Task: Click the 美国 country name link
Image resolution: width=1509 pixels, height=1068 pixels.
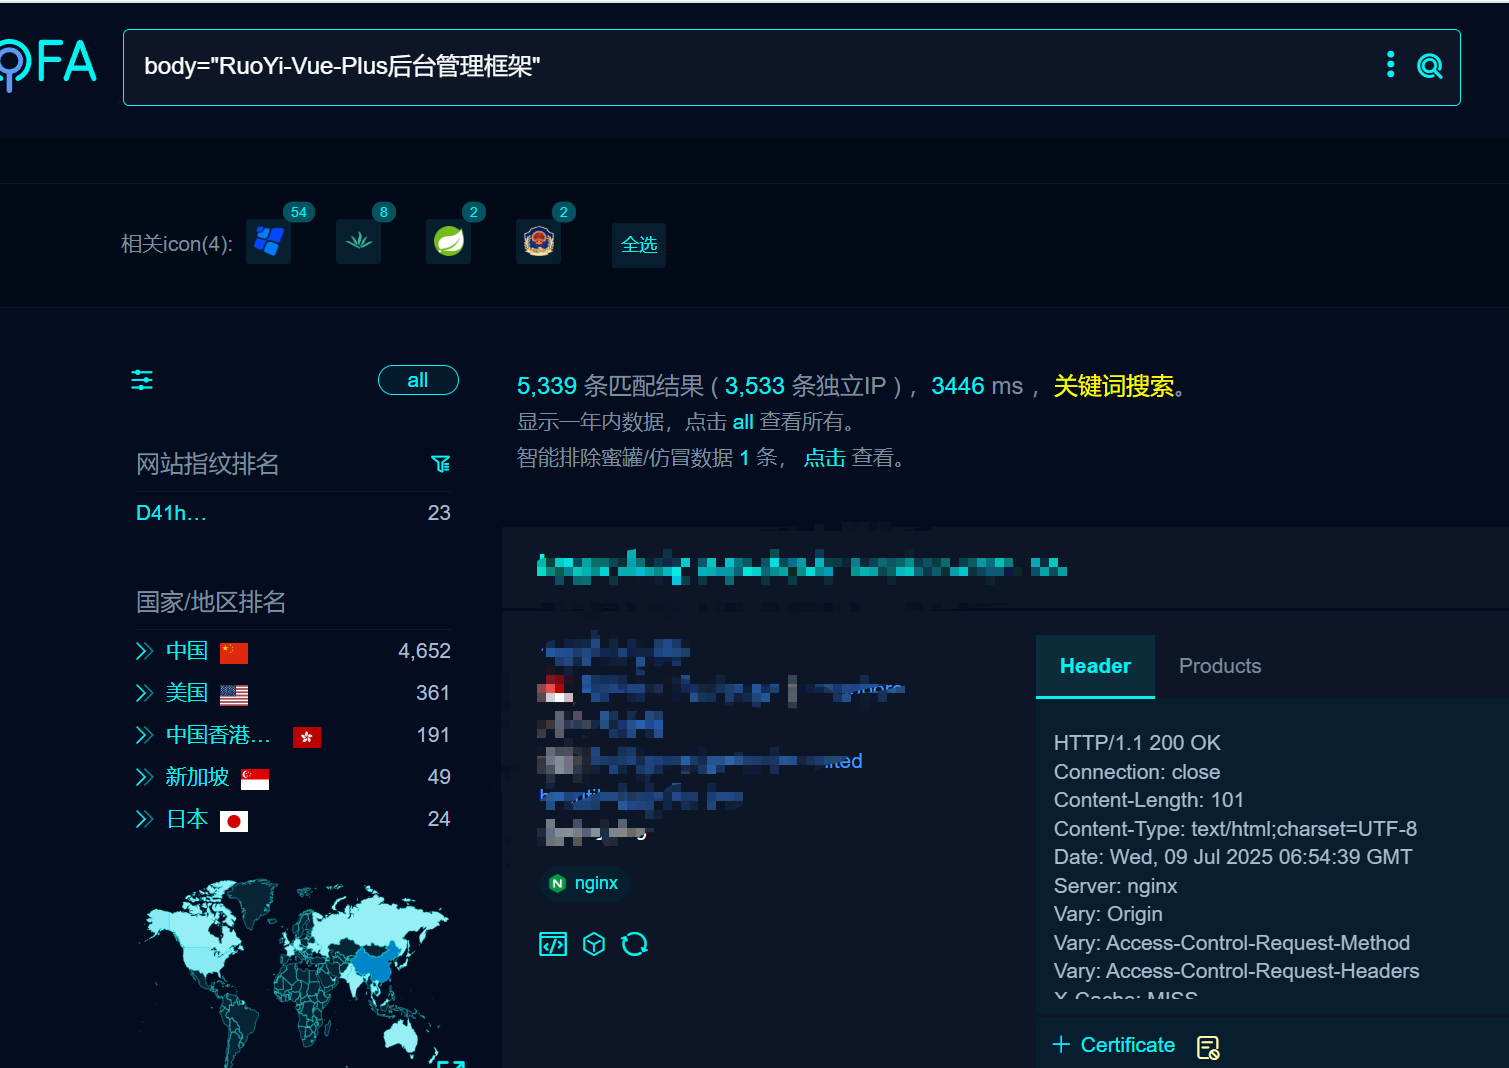Action: tap(187, 693)
